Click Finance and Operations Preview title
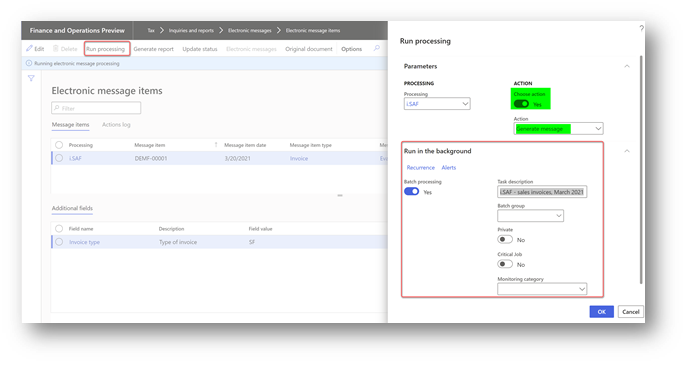The width and height of the screenshot is (687, 365). point(77,31)
